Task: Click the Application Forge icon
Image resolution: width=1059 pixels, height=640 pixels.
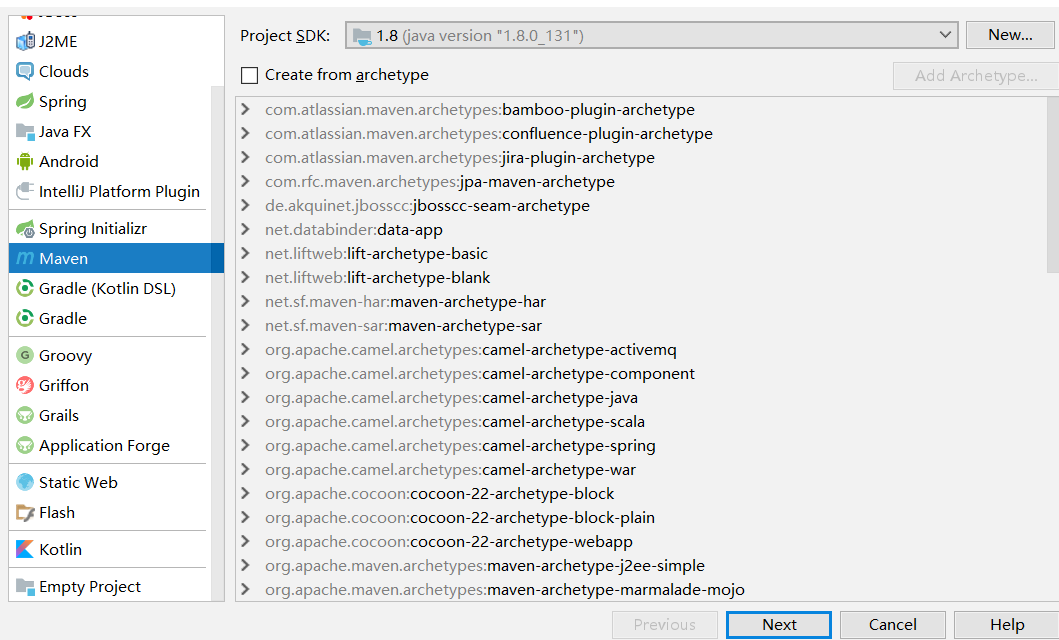Action: click(x=25, y=446)
